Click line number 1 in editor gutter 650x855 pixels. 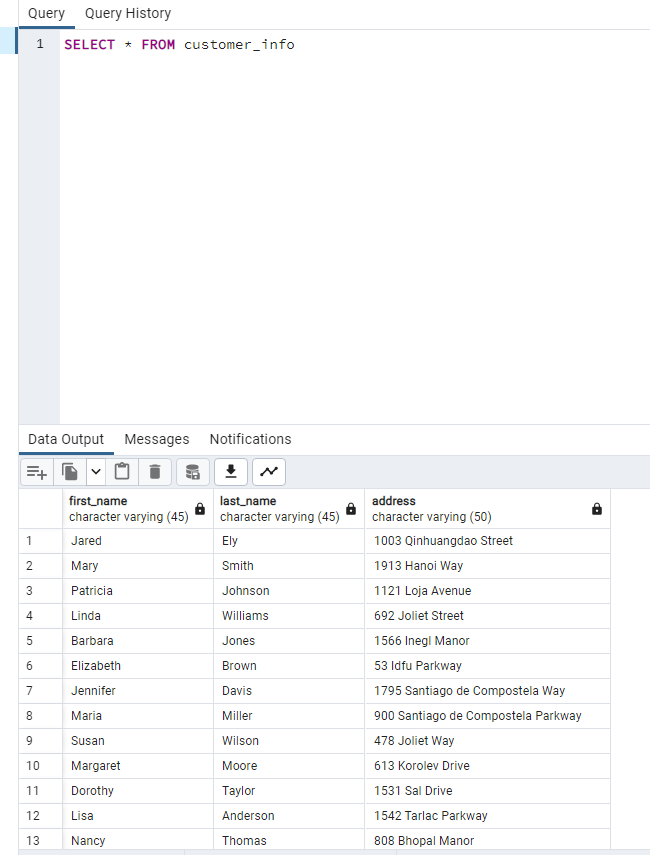[x=40, y=44]
